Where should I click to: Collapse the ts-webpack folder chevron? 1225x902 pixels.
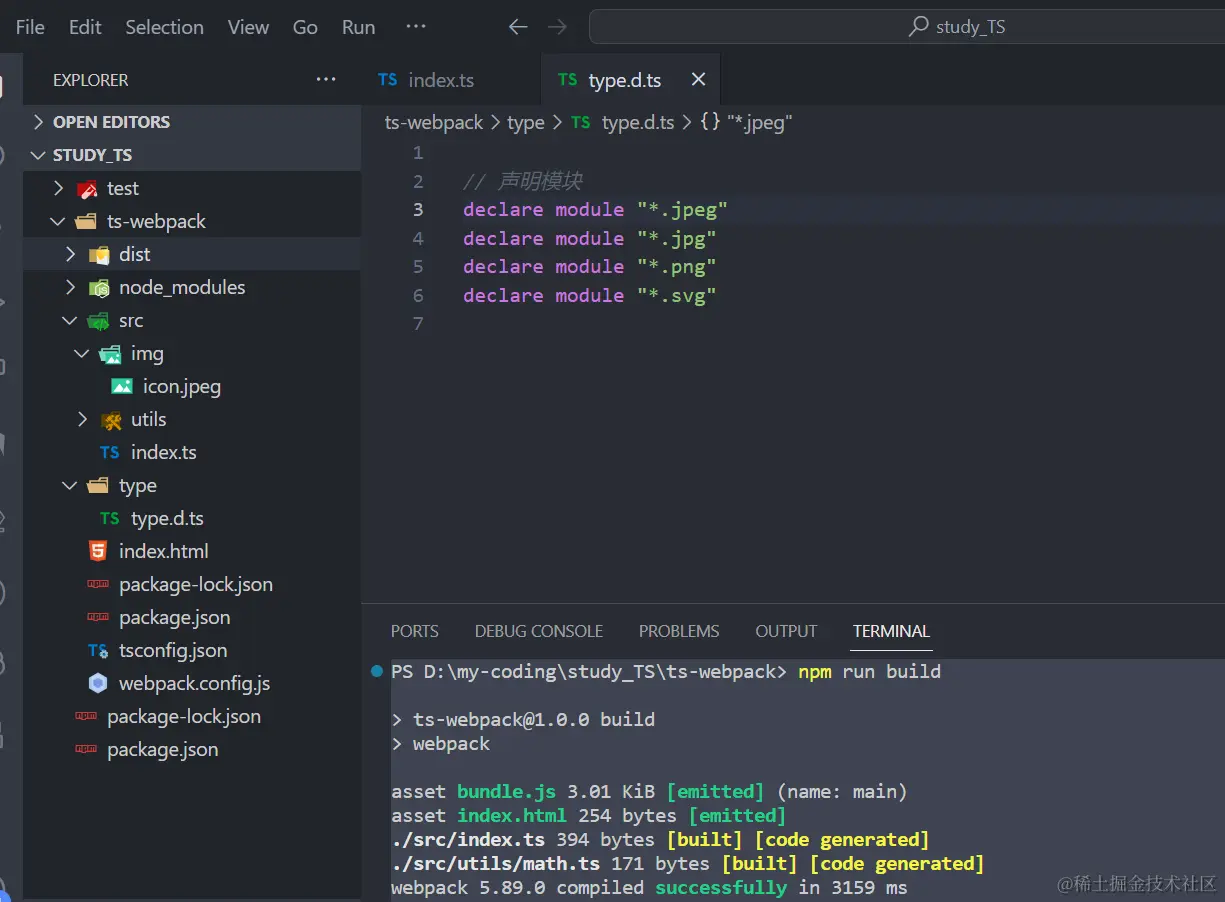(x=58, y=221)
